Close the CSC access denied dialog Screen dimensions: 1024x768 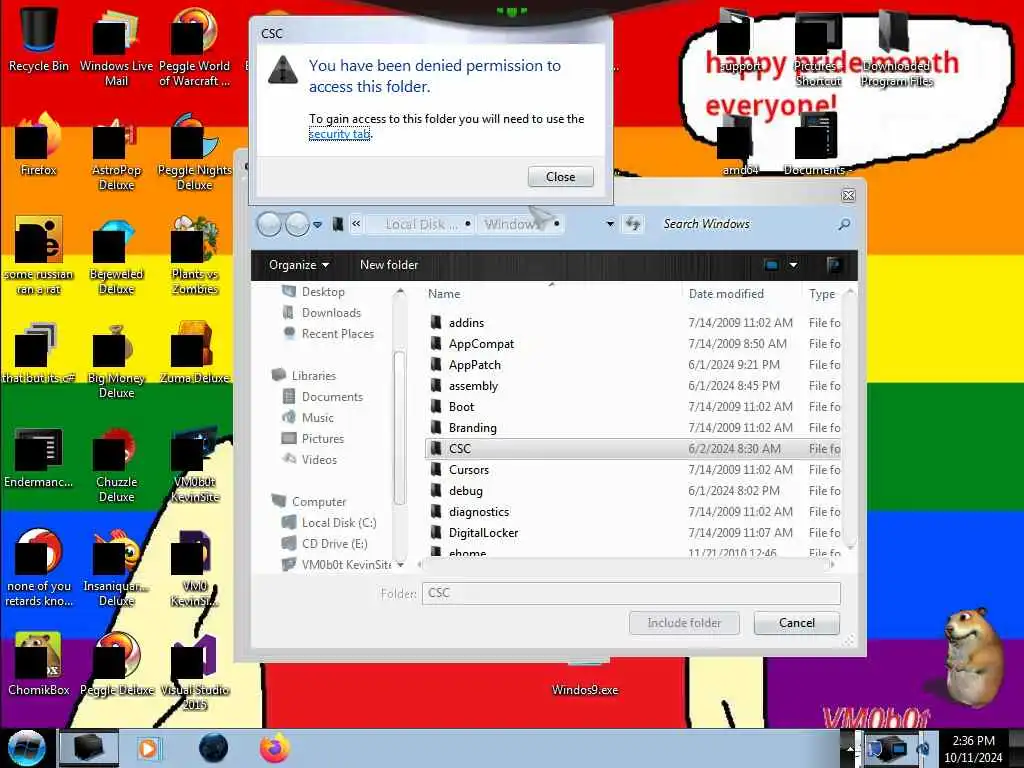click(560, 176)
